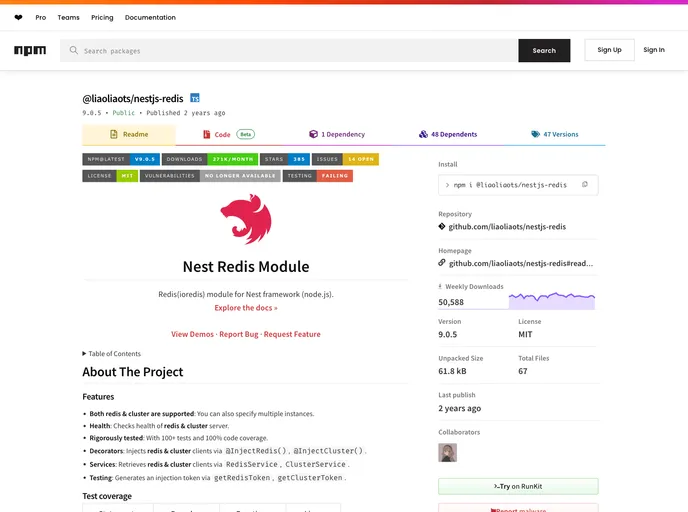Click the Unpacked Size value 61.8 kB
Image resolution: width=688 pixels, height=512 pixels.
(x=452, y=371)
